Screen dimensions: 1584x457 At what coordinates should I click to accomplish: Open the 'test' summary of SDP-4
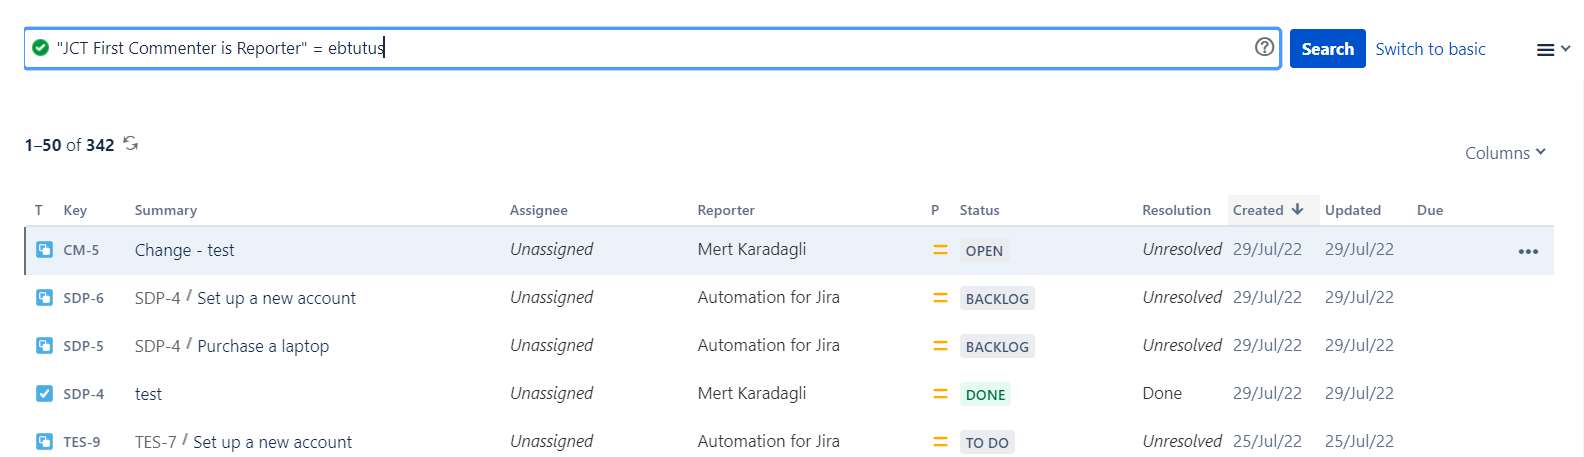point(148,394)
